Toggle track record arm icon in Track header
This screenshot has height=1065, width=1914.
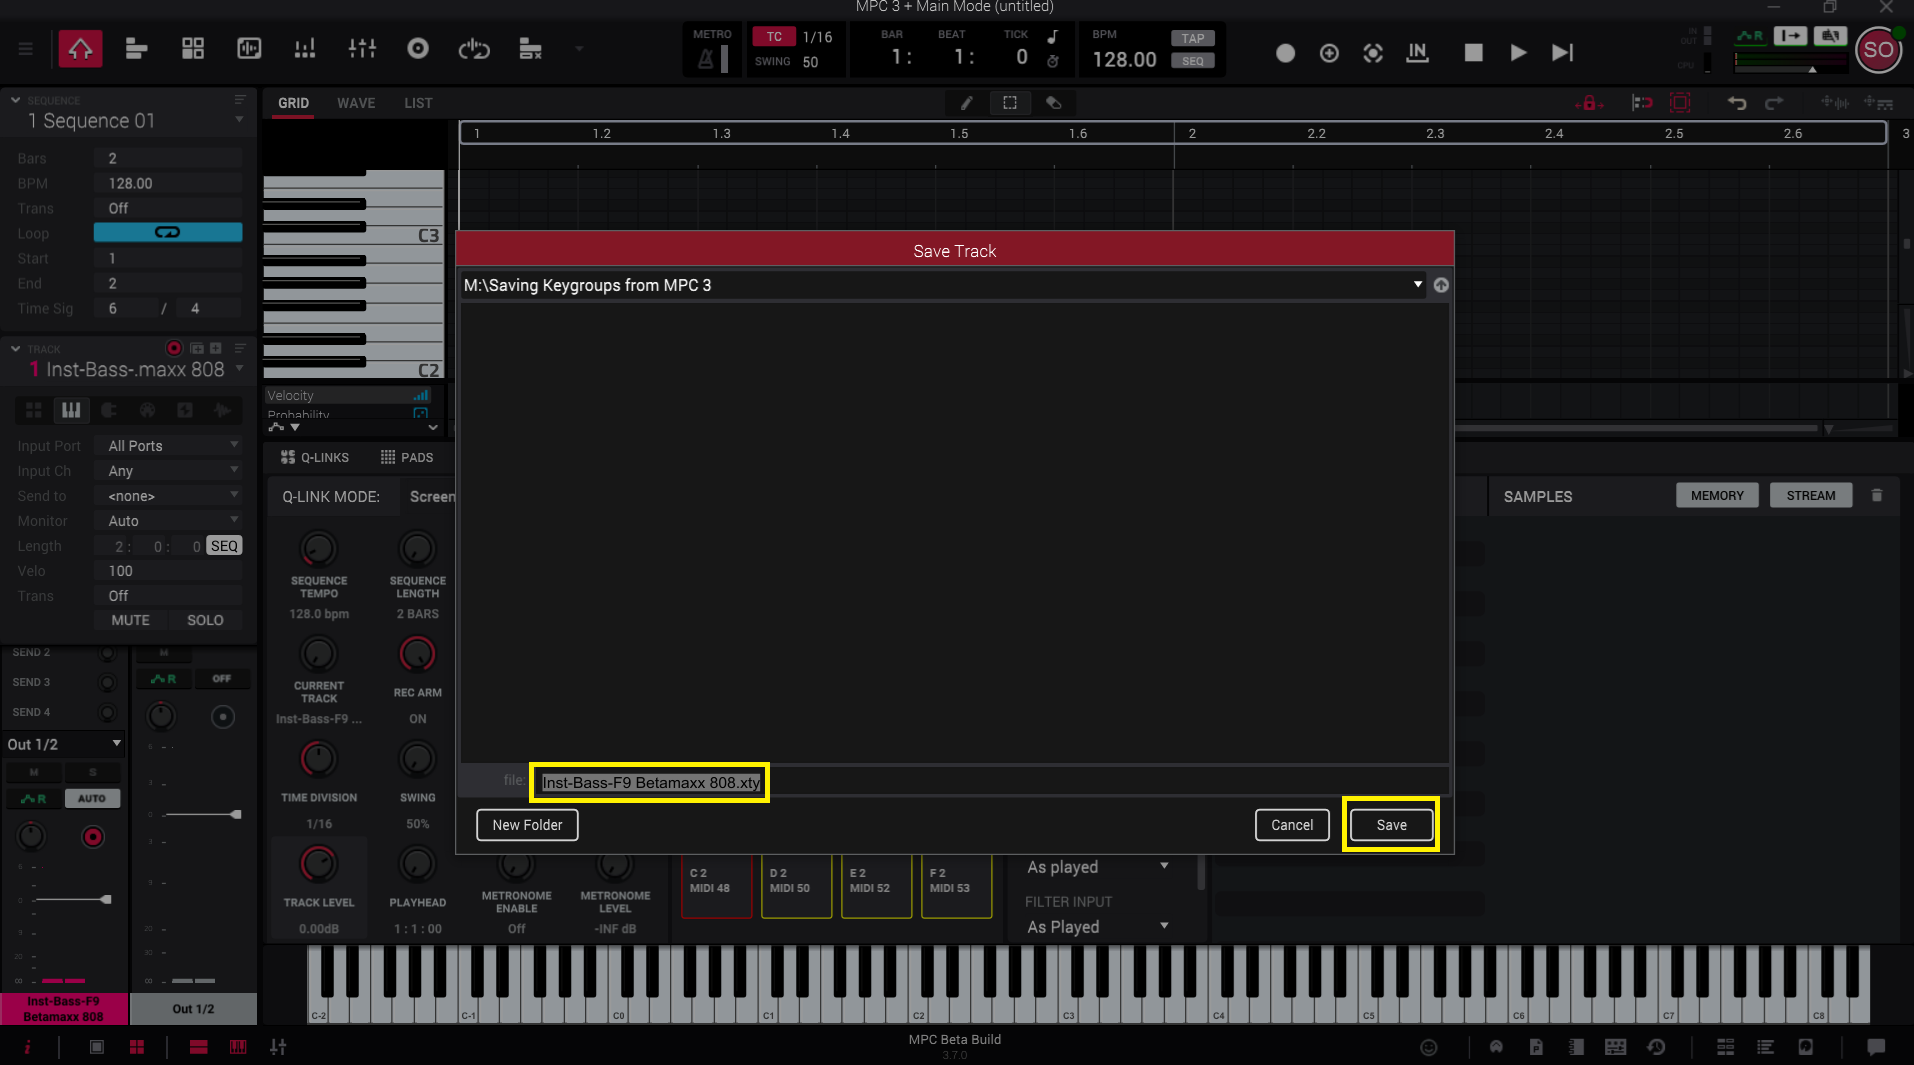(174, 348)
